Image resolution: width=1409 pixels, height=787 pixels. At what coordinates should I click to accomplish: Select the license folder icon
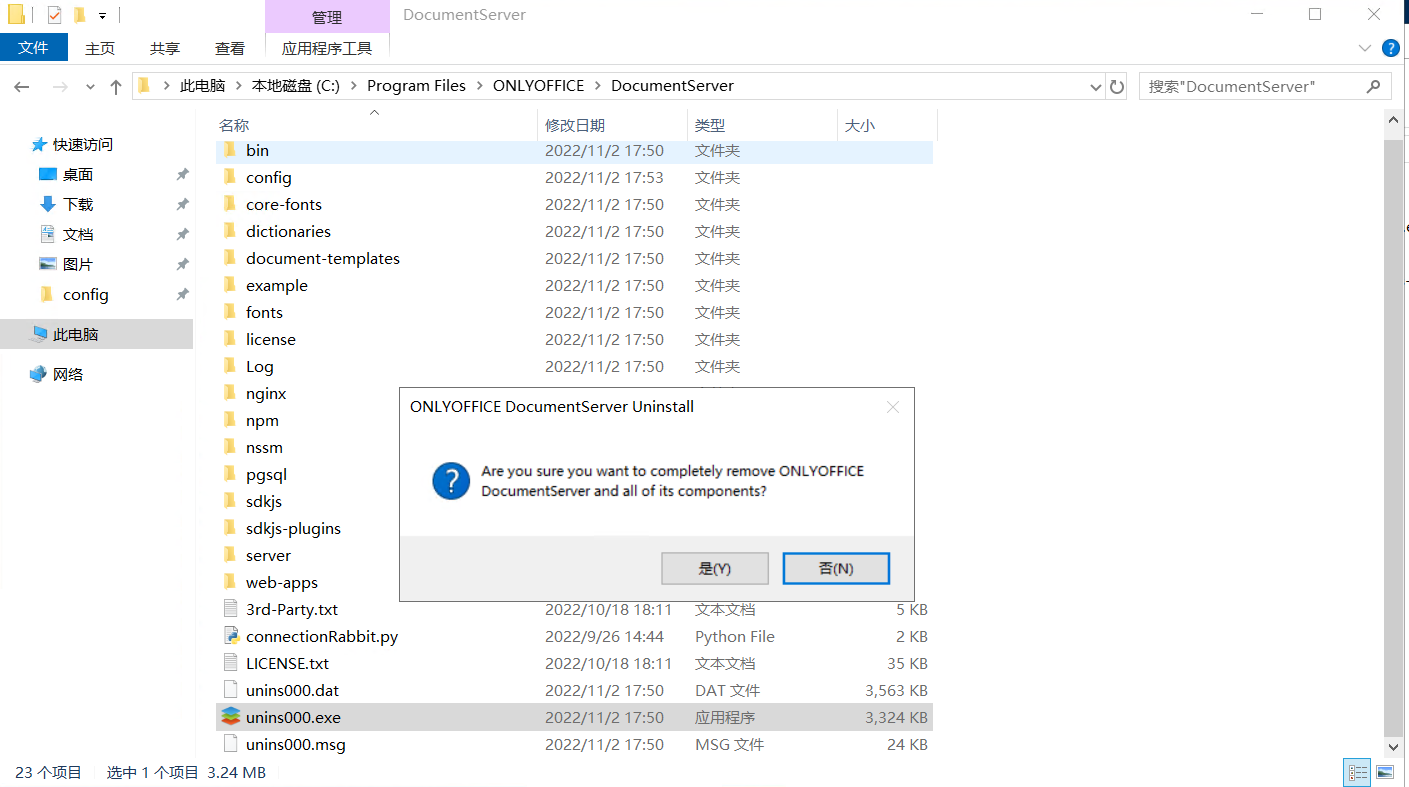coord(230,339)
